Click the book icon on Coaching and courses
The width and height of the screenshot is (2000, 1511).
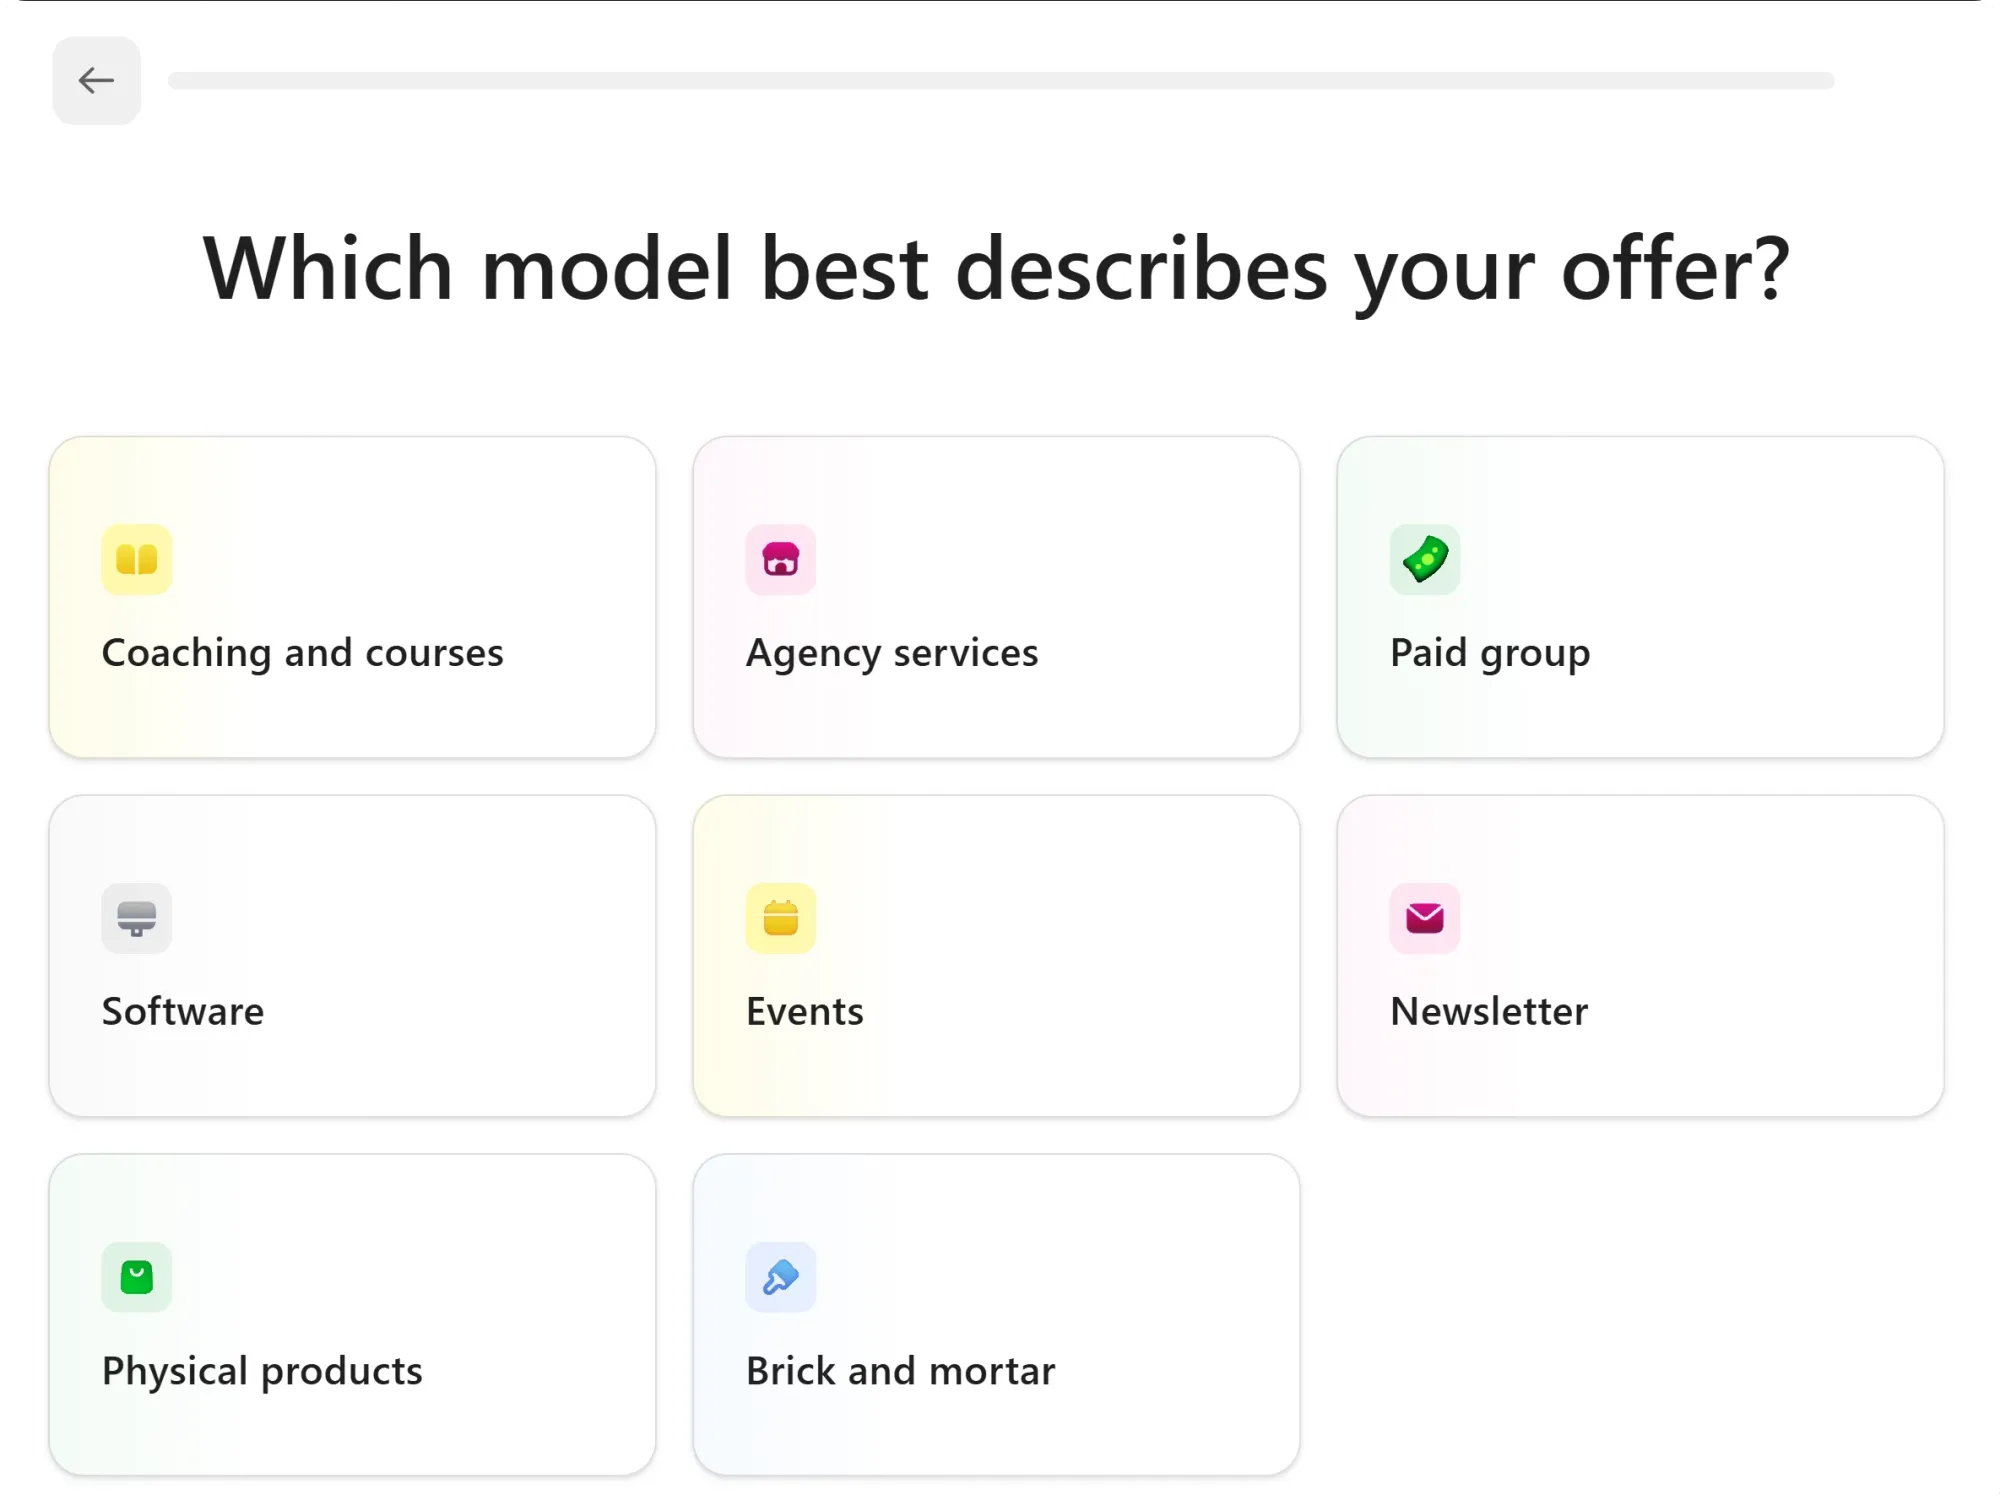136,560
